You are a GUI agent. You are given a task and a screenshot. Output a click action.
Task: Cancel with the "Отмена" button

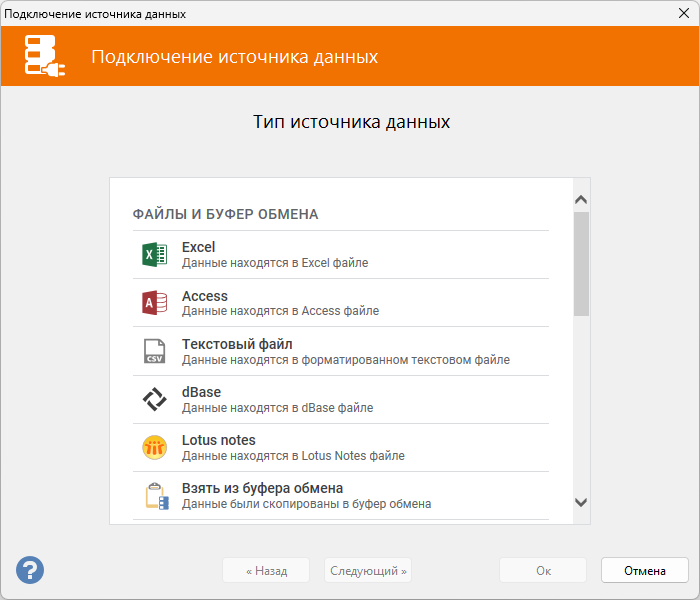pyautogui.click(x=645, y=570)
